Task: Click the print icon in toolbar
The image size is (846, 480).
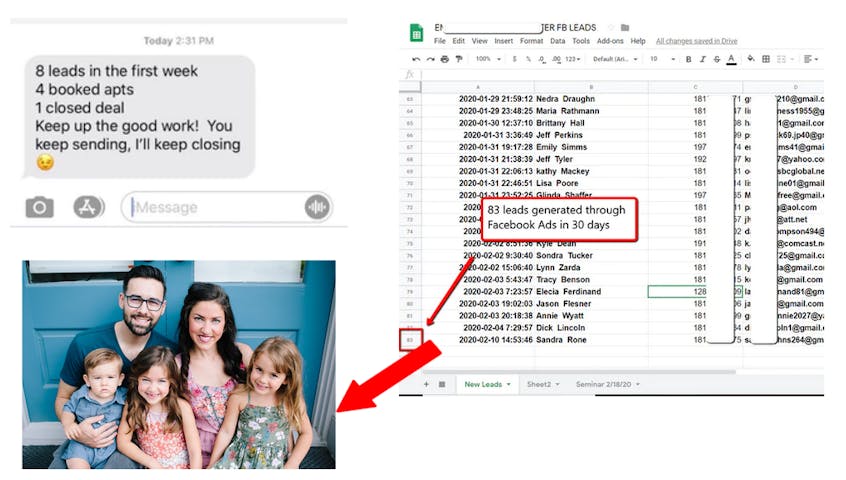Action: 443,60
